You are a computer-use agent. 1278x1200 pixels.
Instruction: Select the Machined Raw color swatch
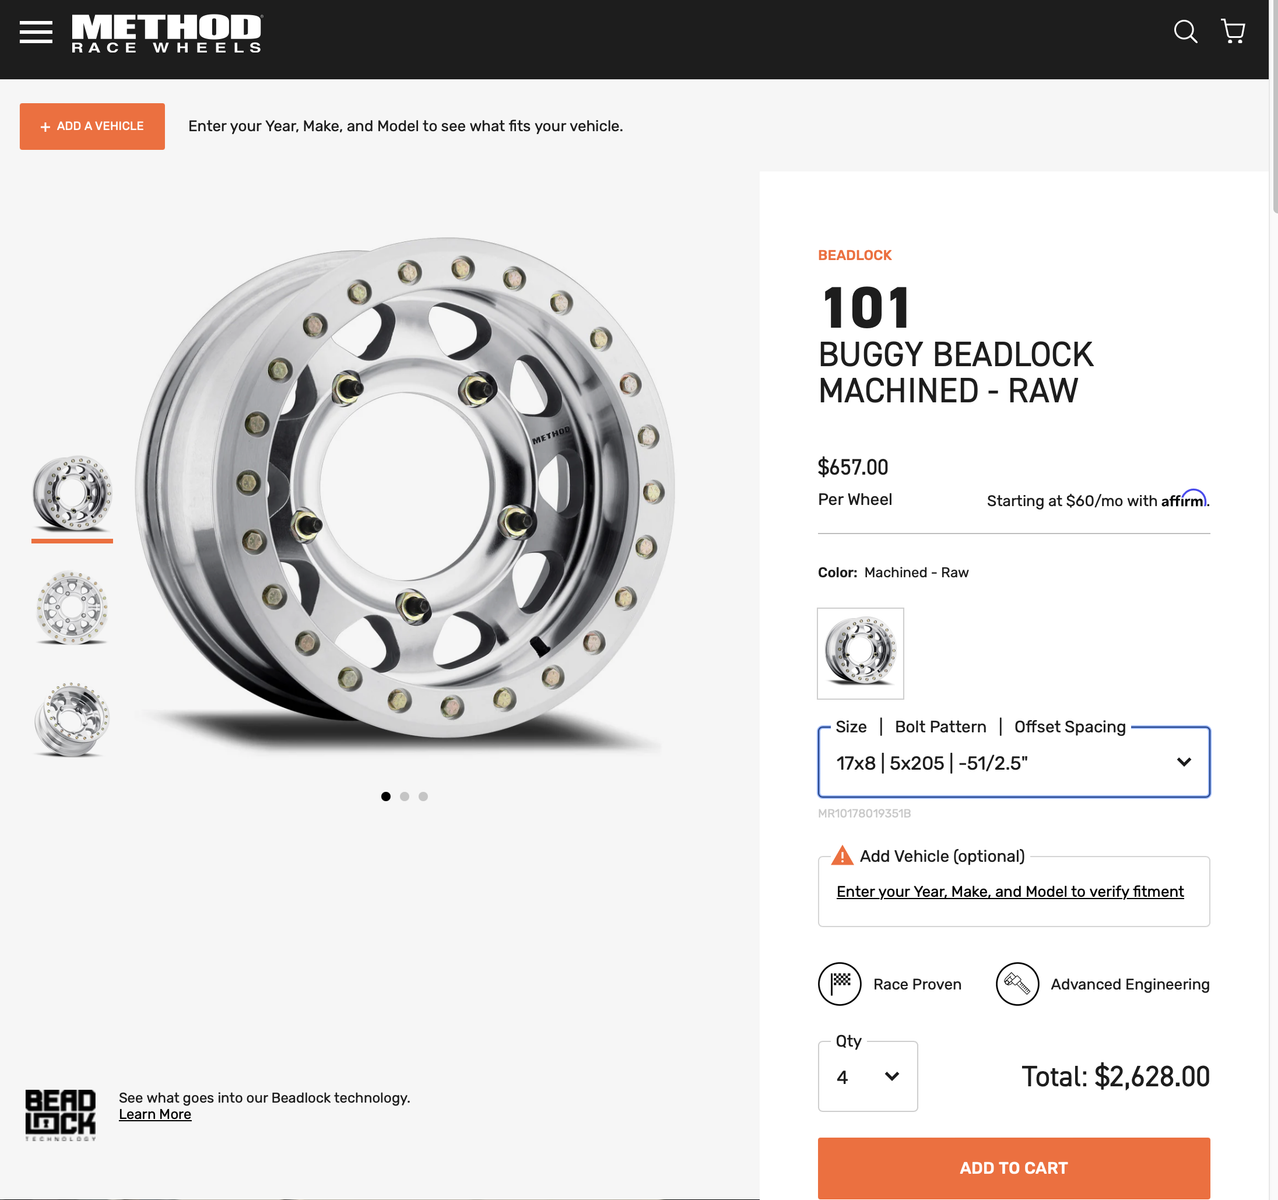coord(861,653)
